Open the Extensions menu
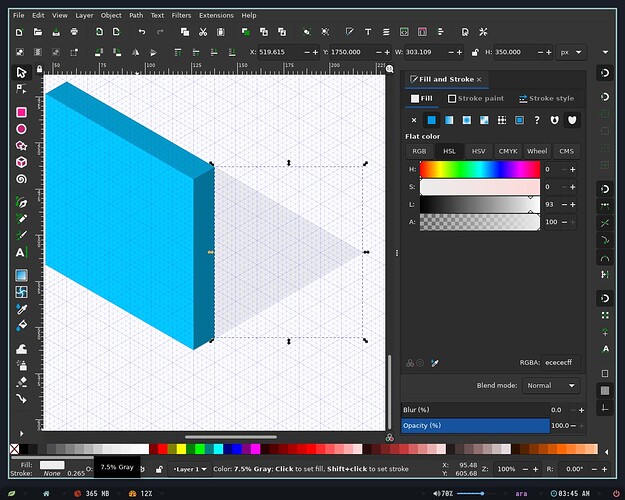Viewport: 625px width, 500px height. point(216,16)
